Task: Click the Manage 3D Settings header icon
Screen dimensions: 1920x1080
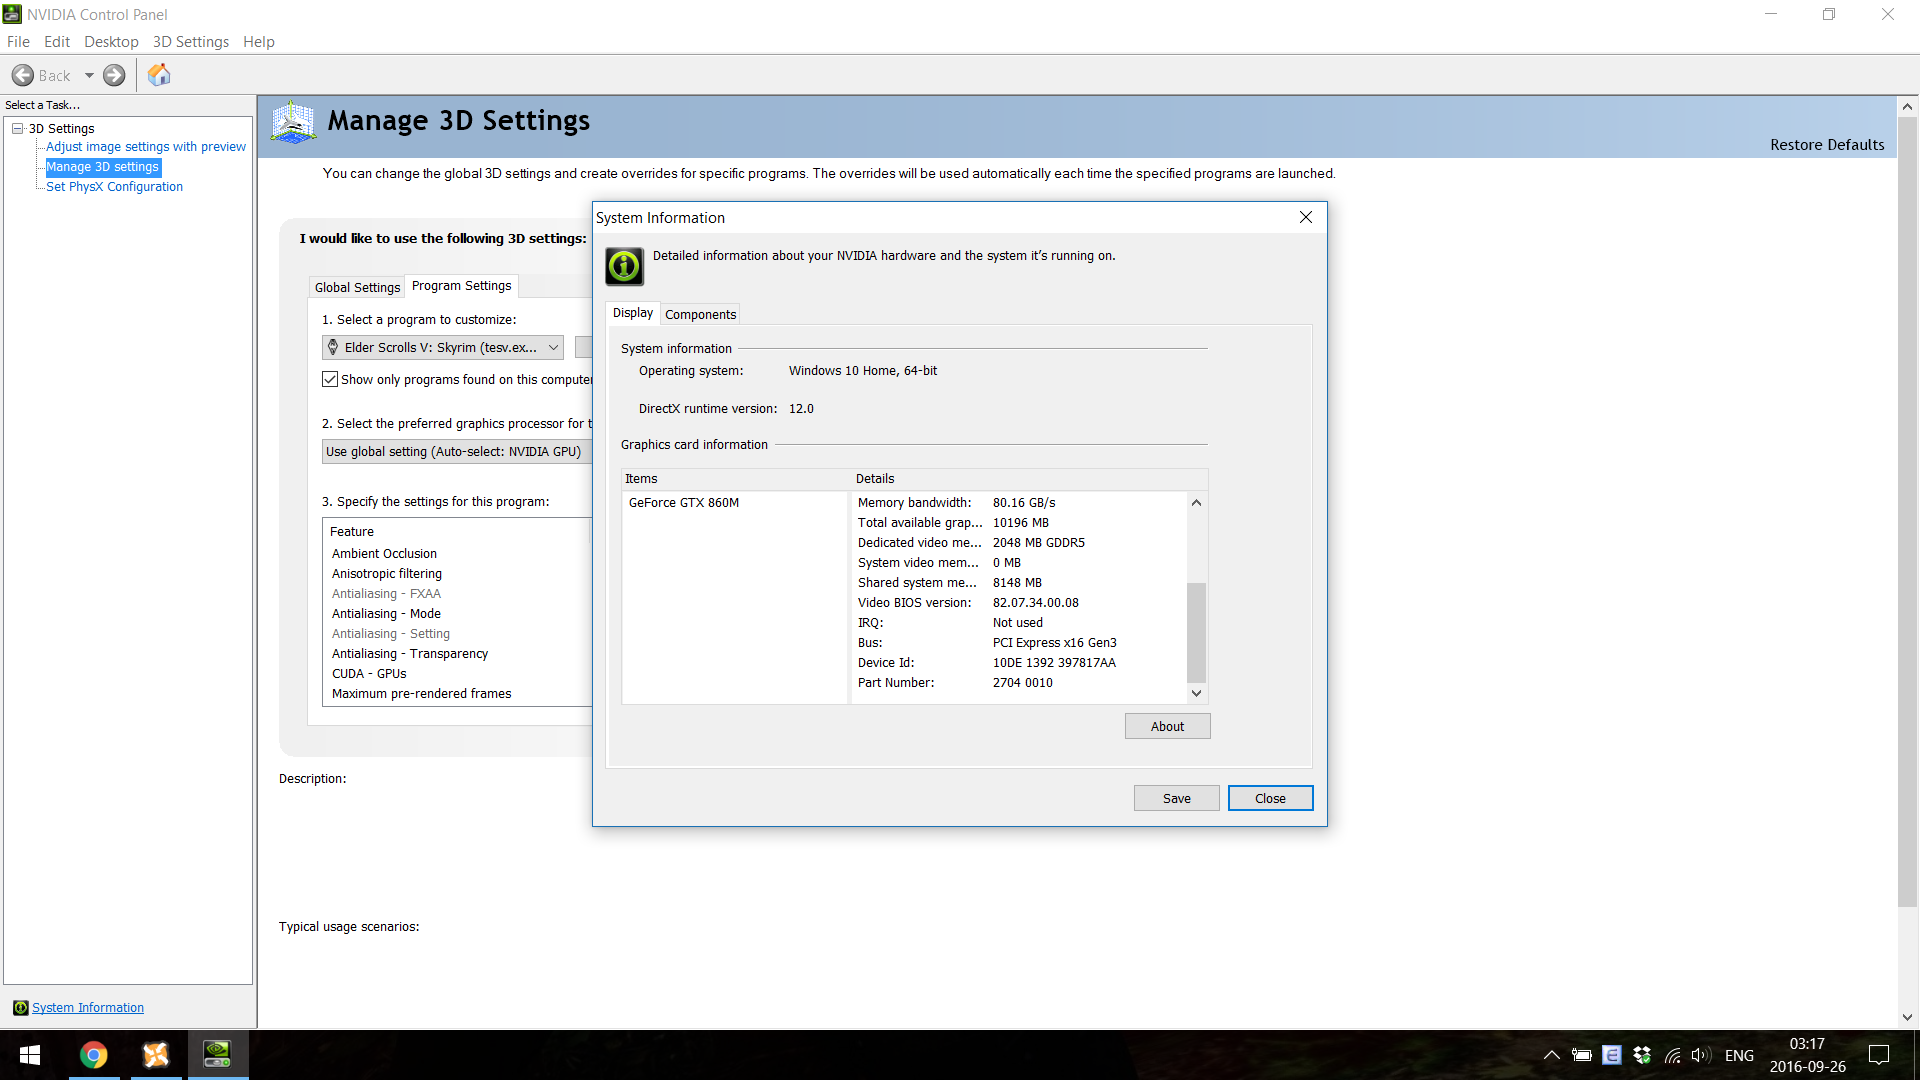Action: (x=293, y=122)
